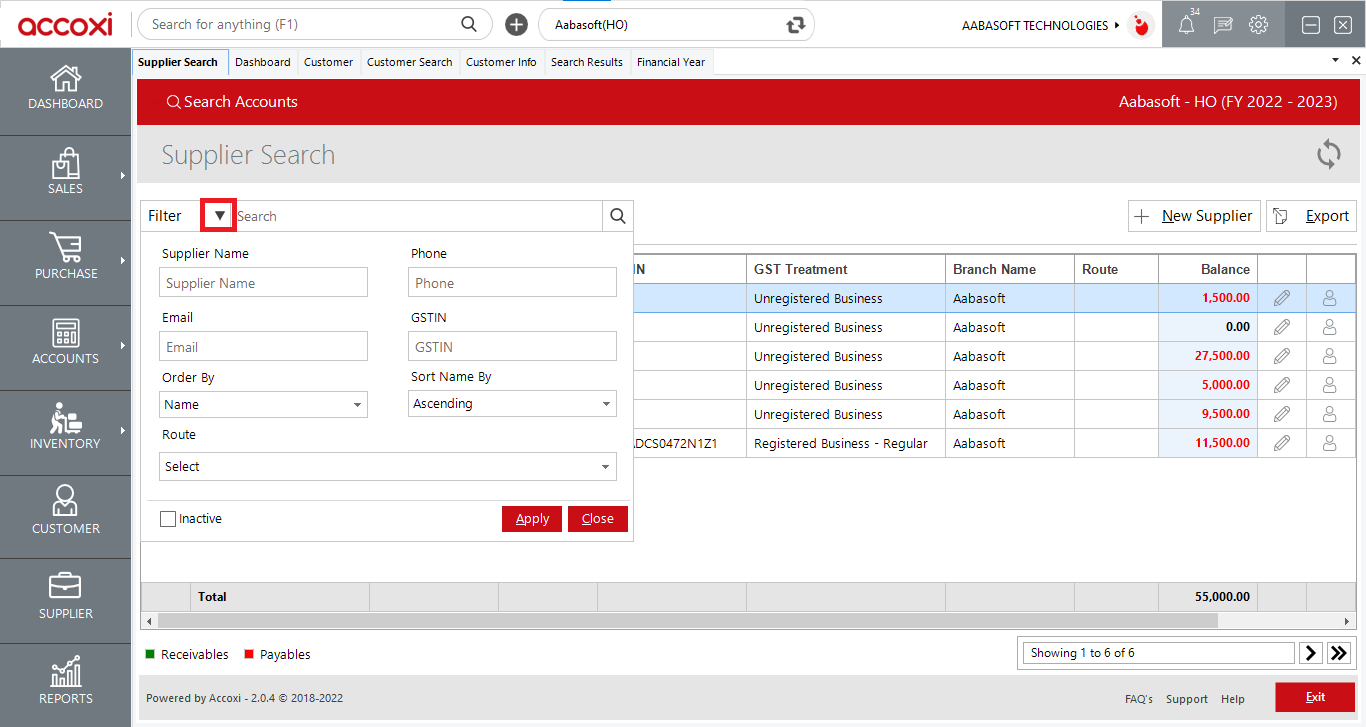Switch to the Financial Year tab
This screenshot has height=727, width=1366.
tap(671, 62)
